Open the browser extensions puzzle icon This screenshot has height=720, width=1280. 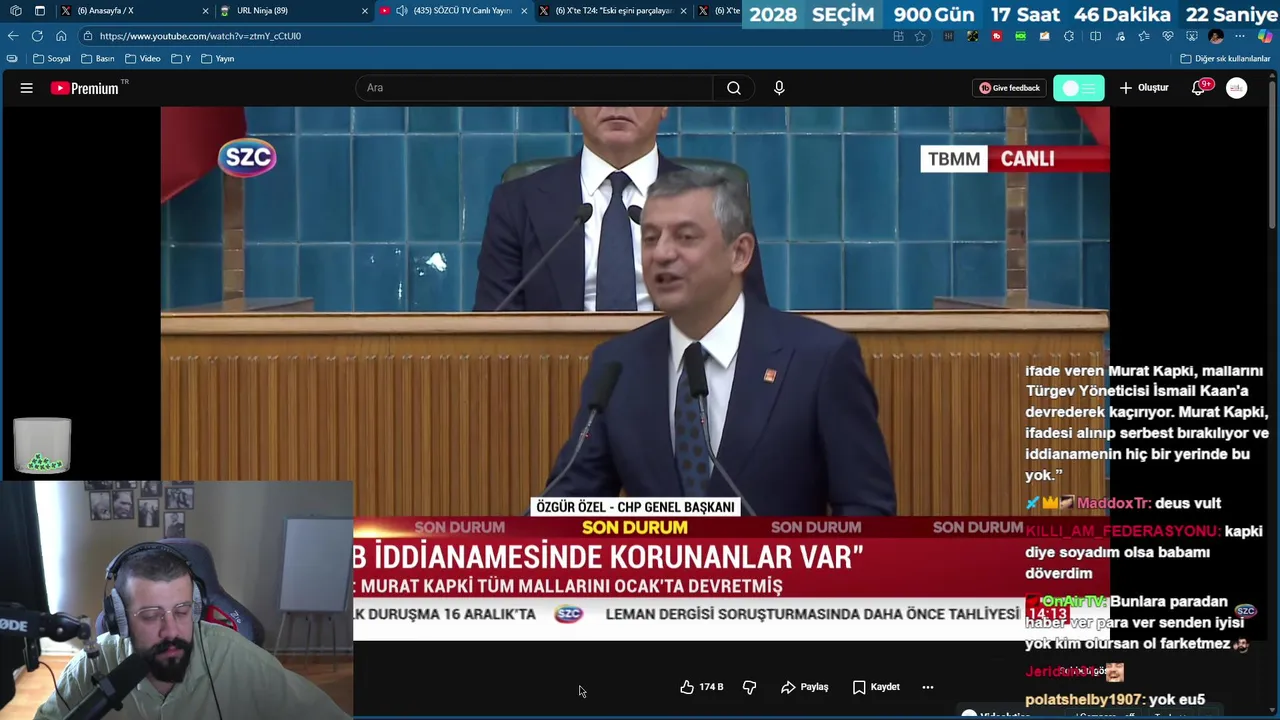coord(1068,36)
